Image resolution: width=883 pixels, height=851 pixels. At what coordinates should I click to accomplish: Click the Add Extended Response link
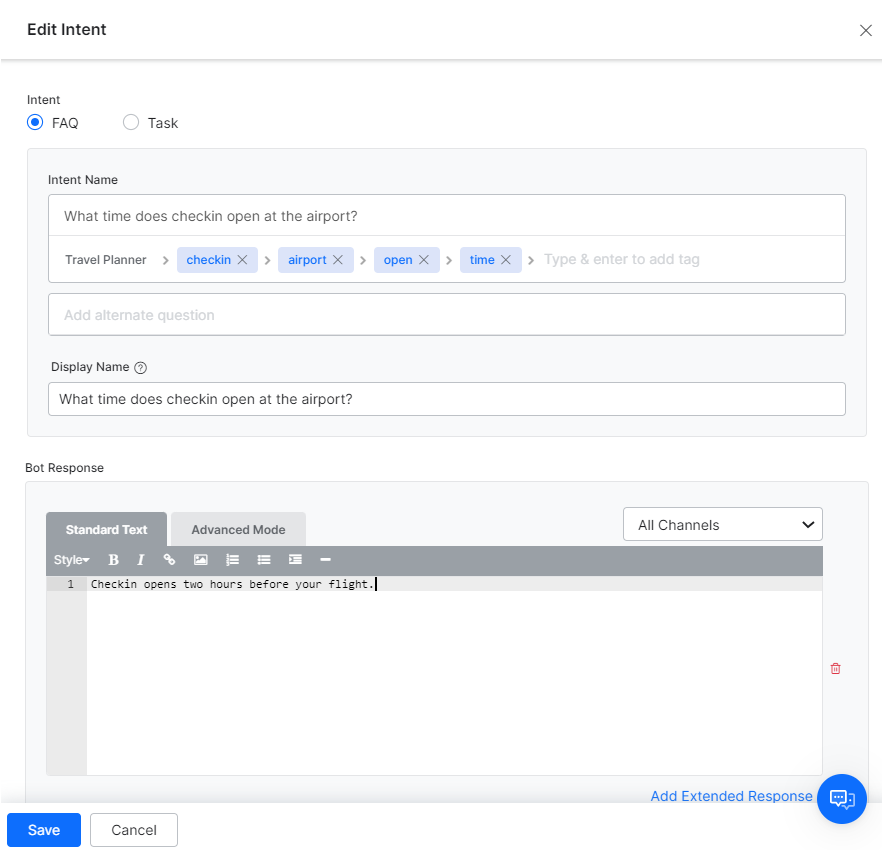tap(731, 796)
